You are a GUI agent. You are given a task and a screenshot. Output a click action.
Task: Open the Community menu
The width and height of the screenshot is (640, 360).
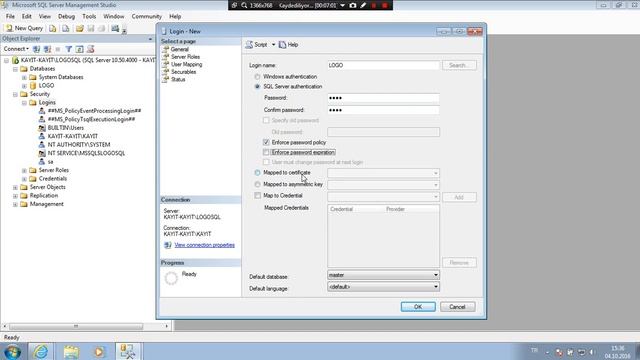147,16
